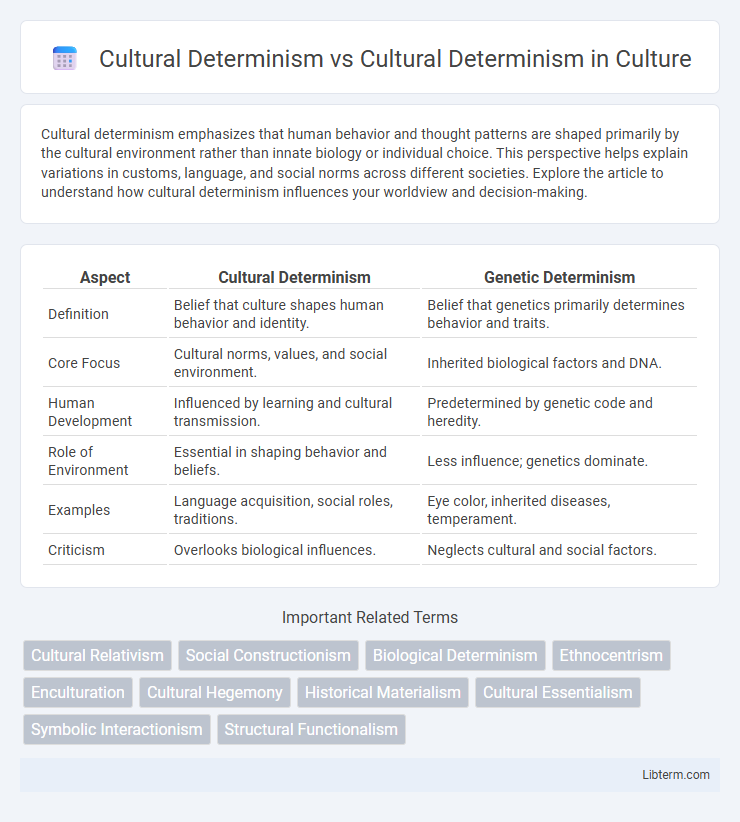
Task: Select the Biological Determinism tag
Action: click(x=455, y=655)
